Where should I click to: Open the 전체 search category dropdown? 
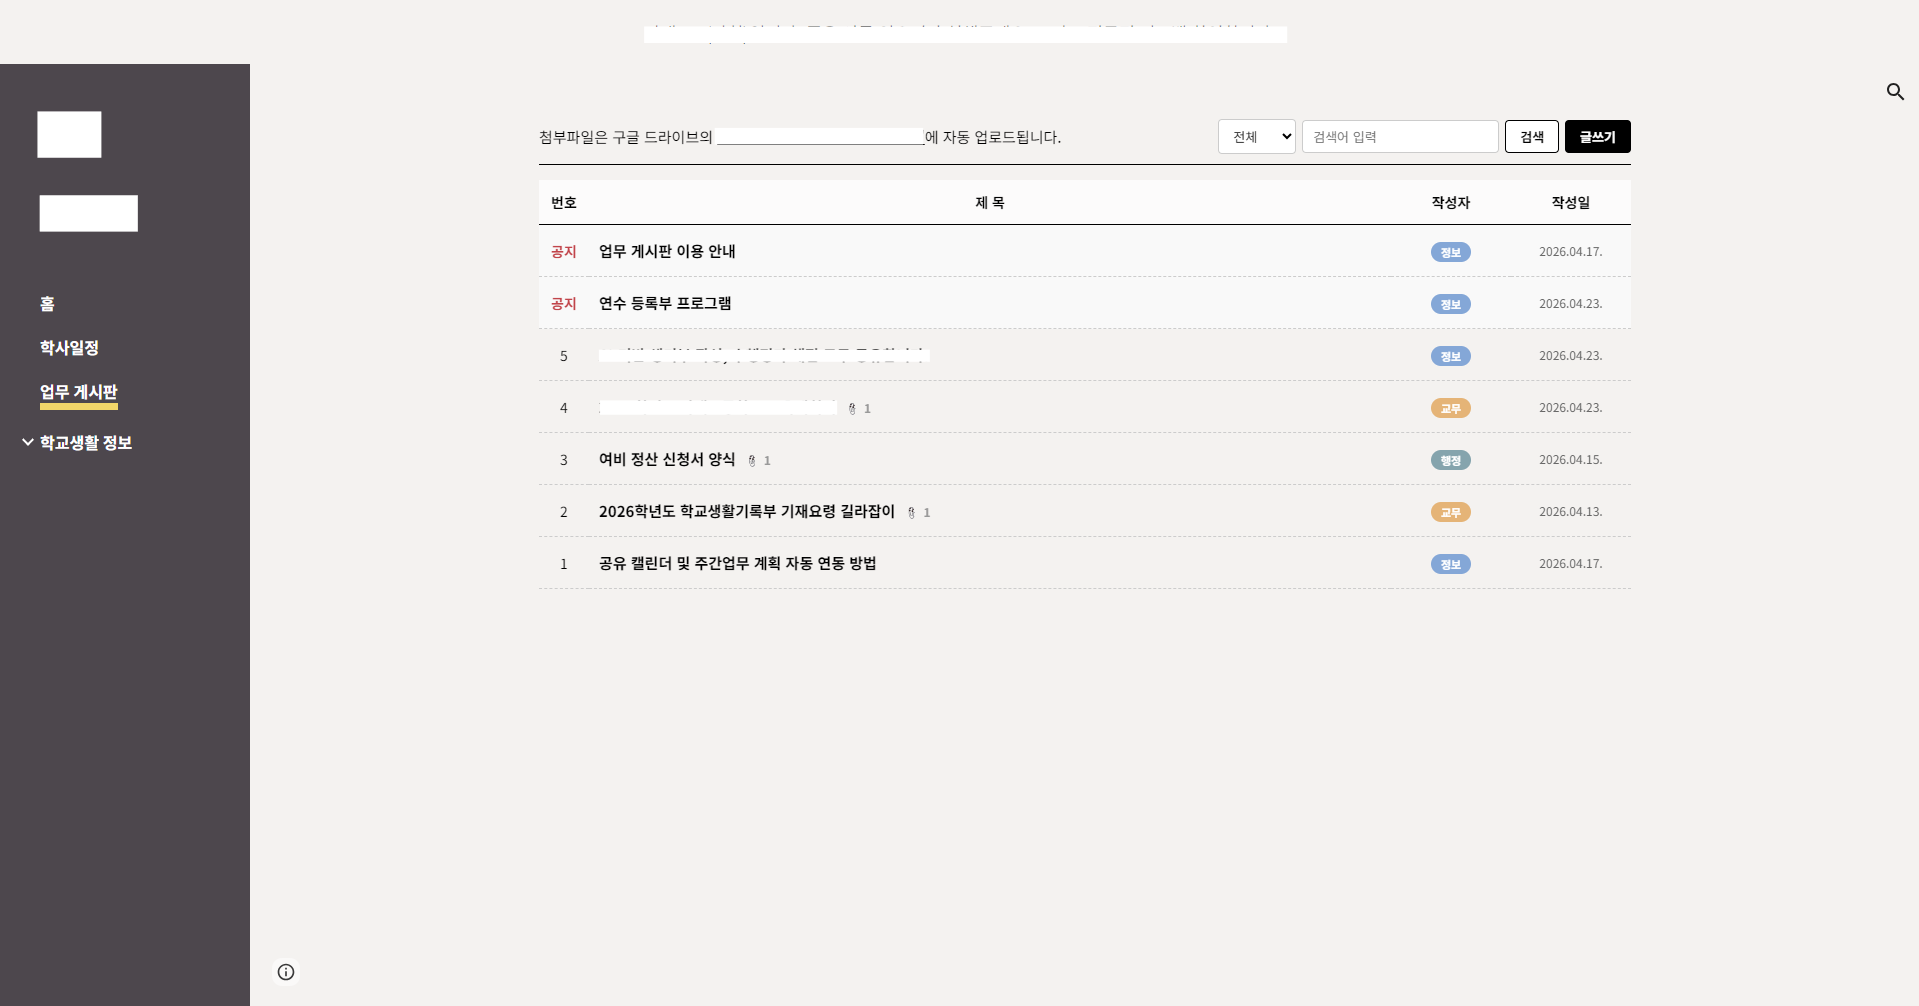pyautogui.click(x=1257, y=137)
